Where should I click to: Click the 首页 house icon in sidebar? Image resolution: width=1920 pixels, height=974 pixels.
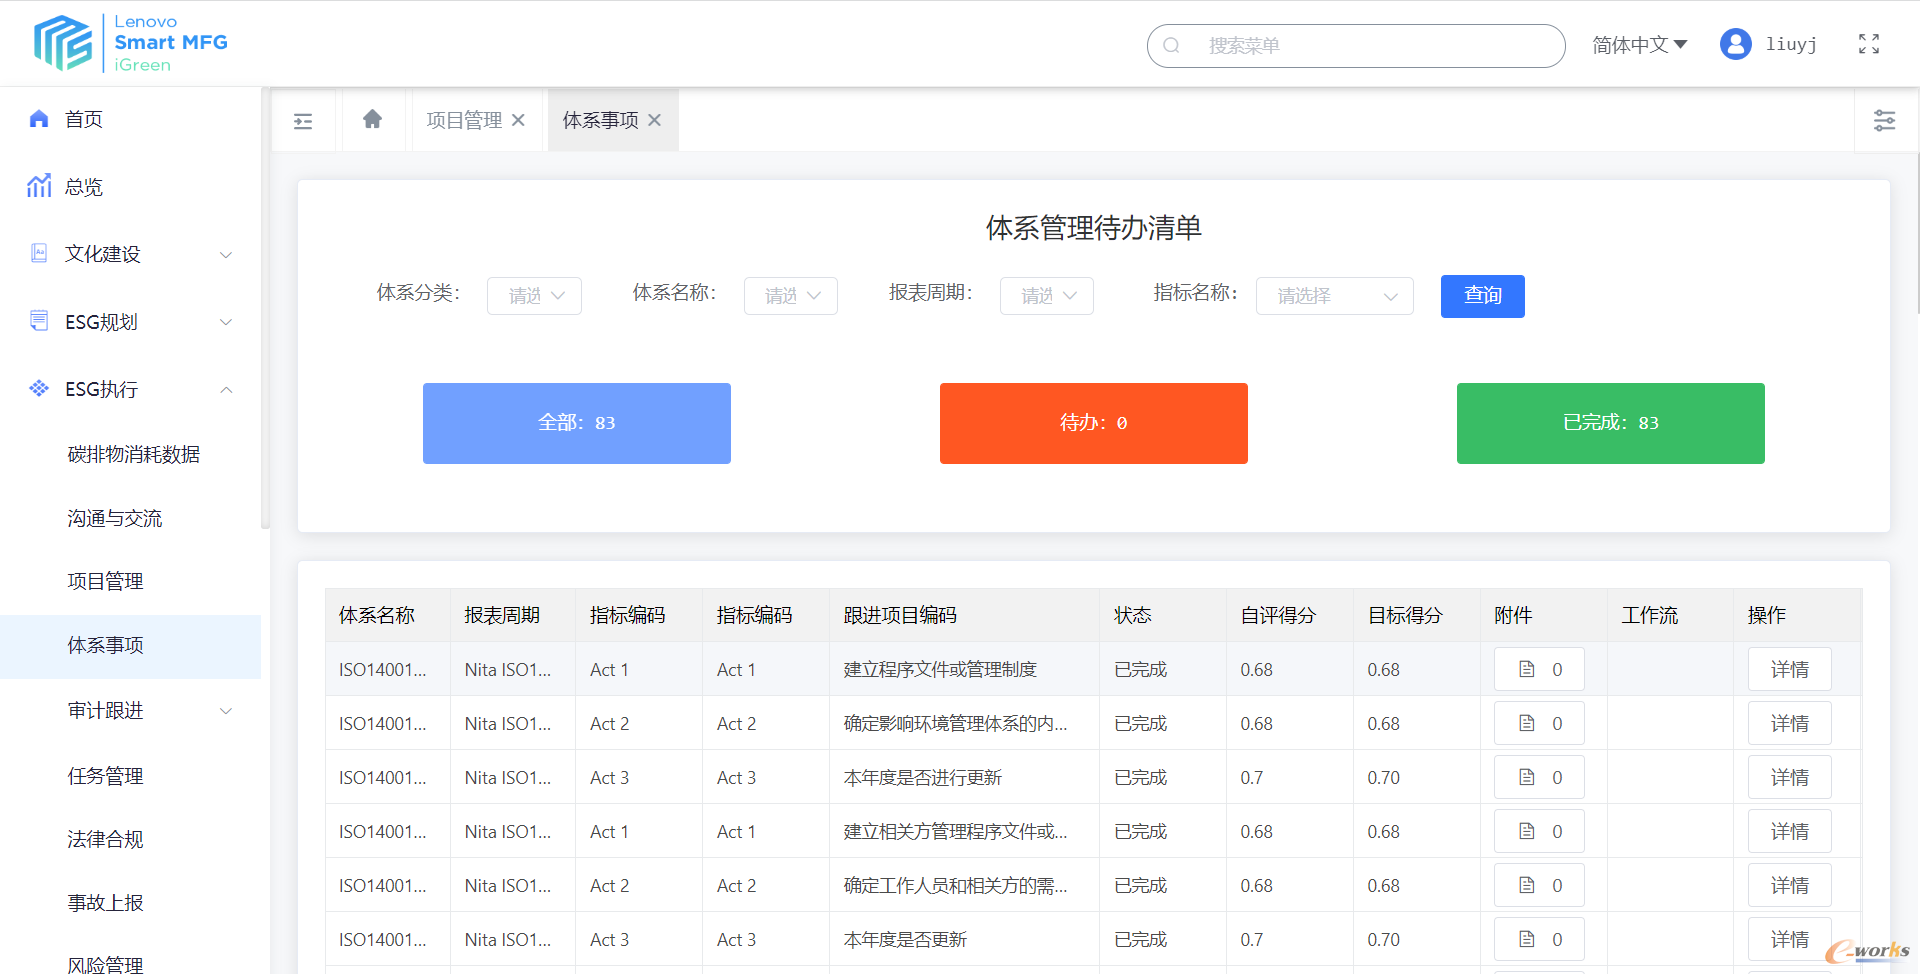39,119
